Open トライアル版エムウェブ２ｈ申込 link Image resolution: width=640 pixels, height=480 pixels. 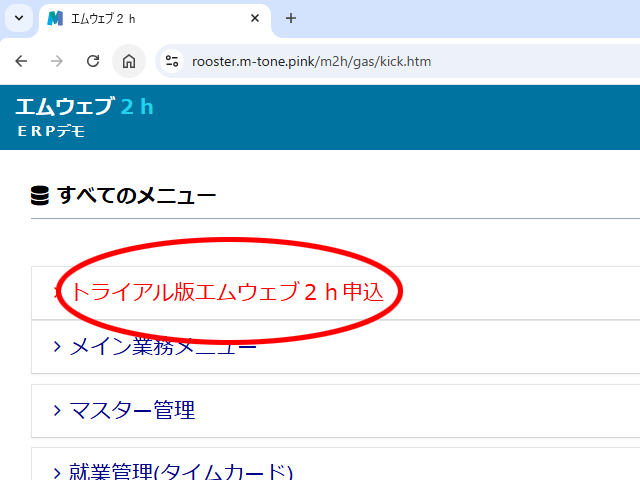point(227,292)
